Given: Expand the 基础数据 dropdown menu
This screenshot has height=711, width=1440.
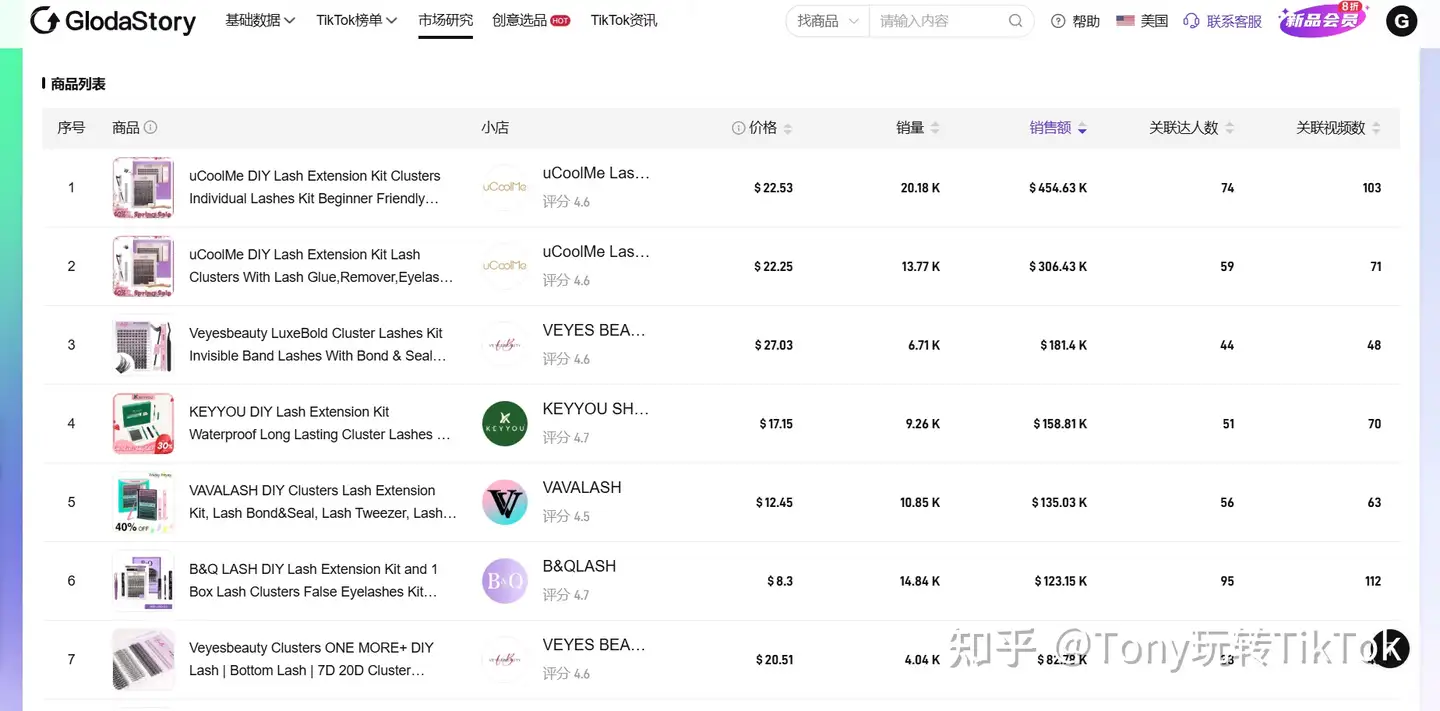Looking at the screenshot, I should [x=260, y=20].
